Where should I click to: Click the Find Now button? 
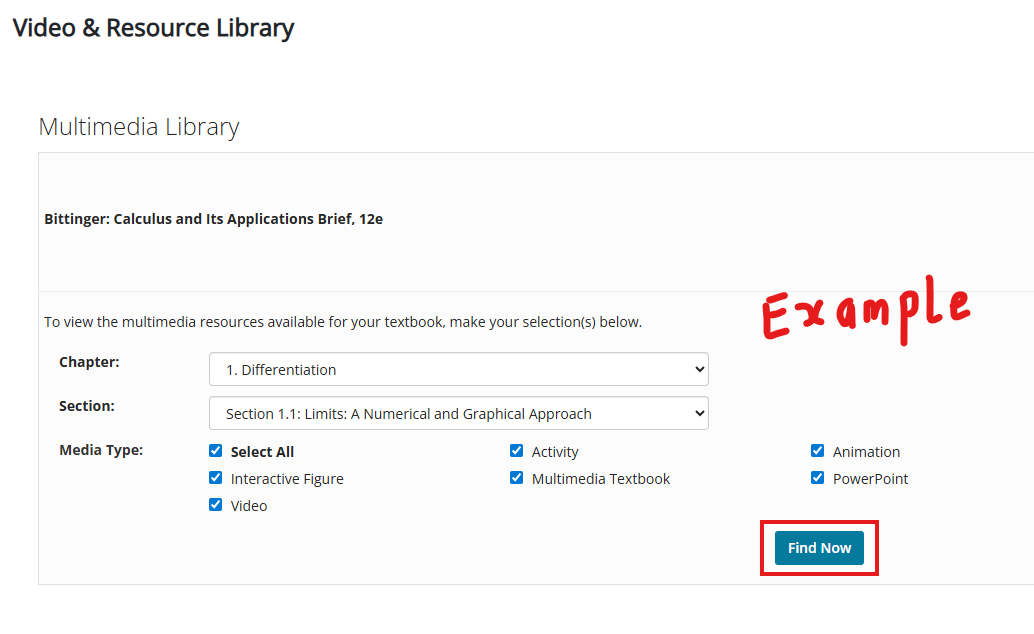(x=819, y=547)
